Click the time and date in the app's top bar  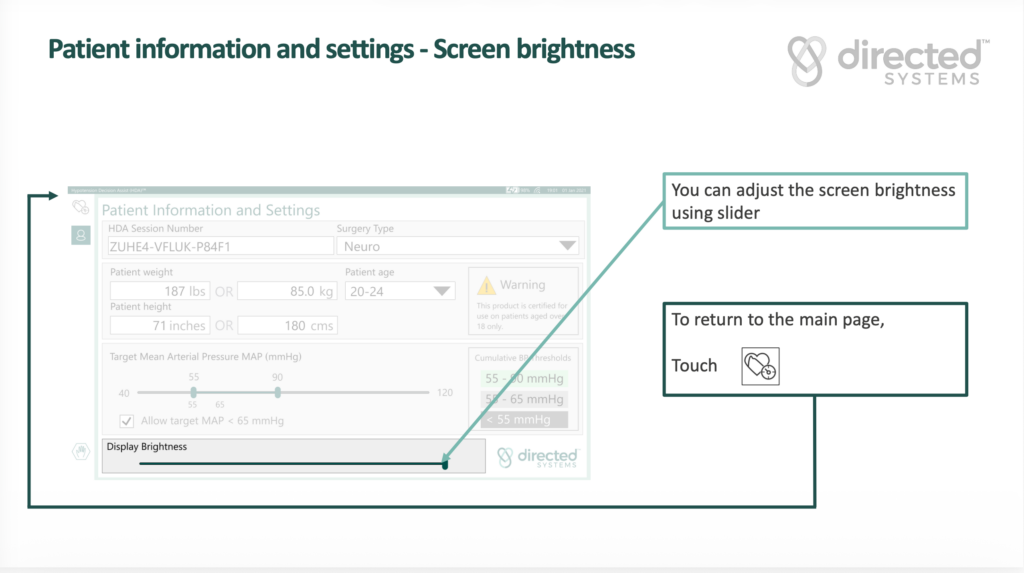567,190
